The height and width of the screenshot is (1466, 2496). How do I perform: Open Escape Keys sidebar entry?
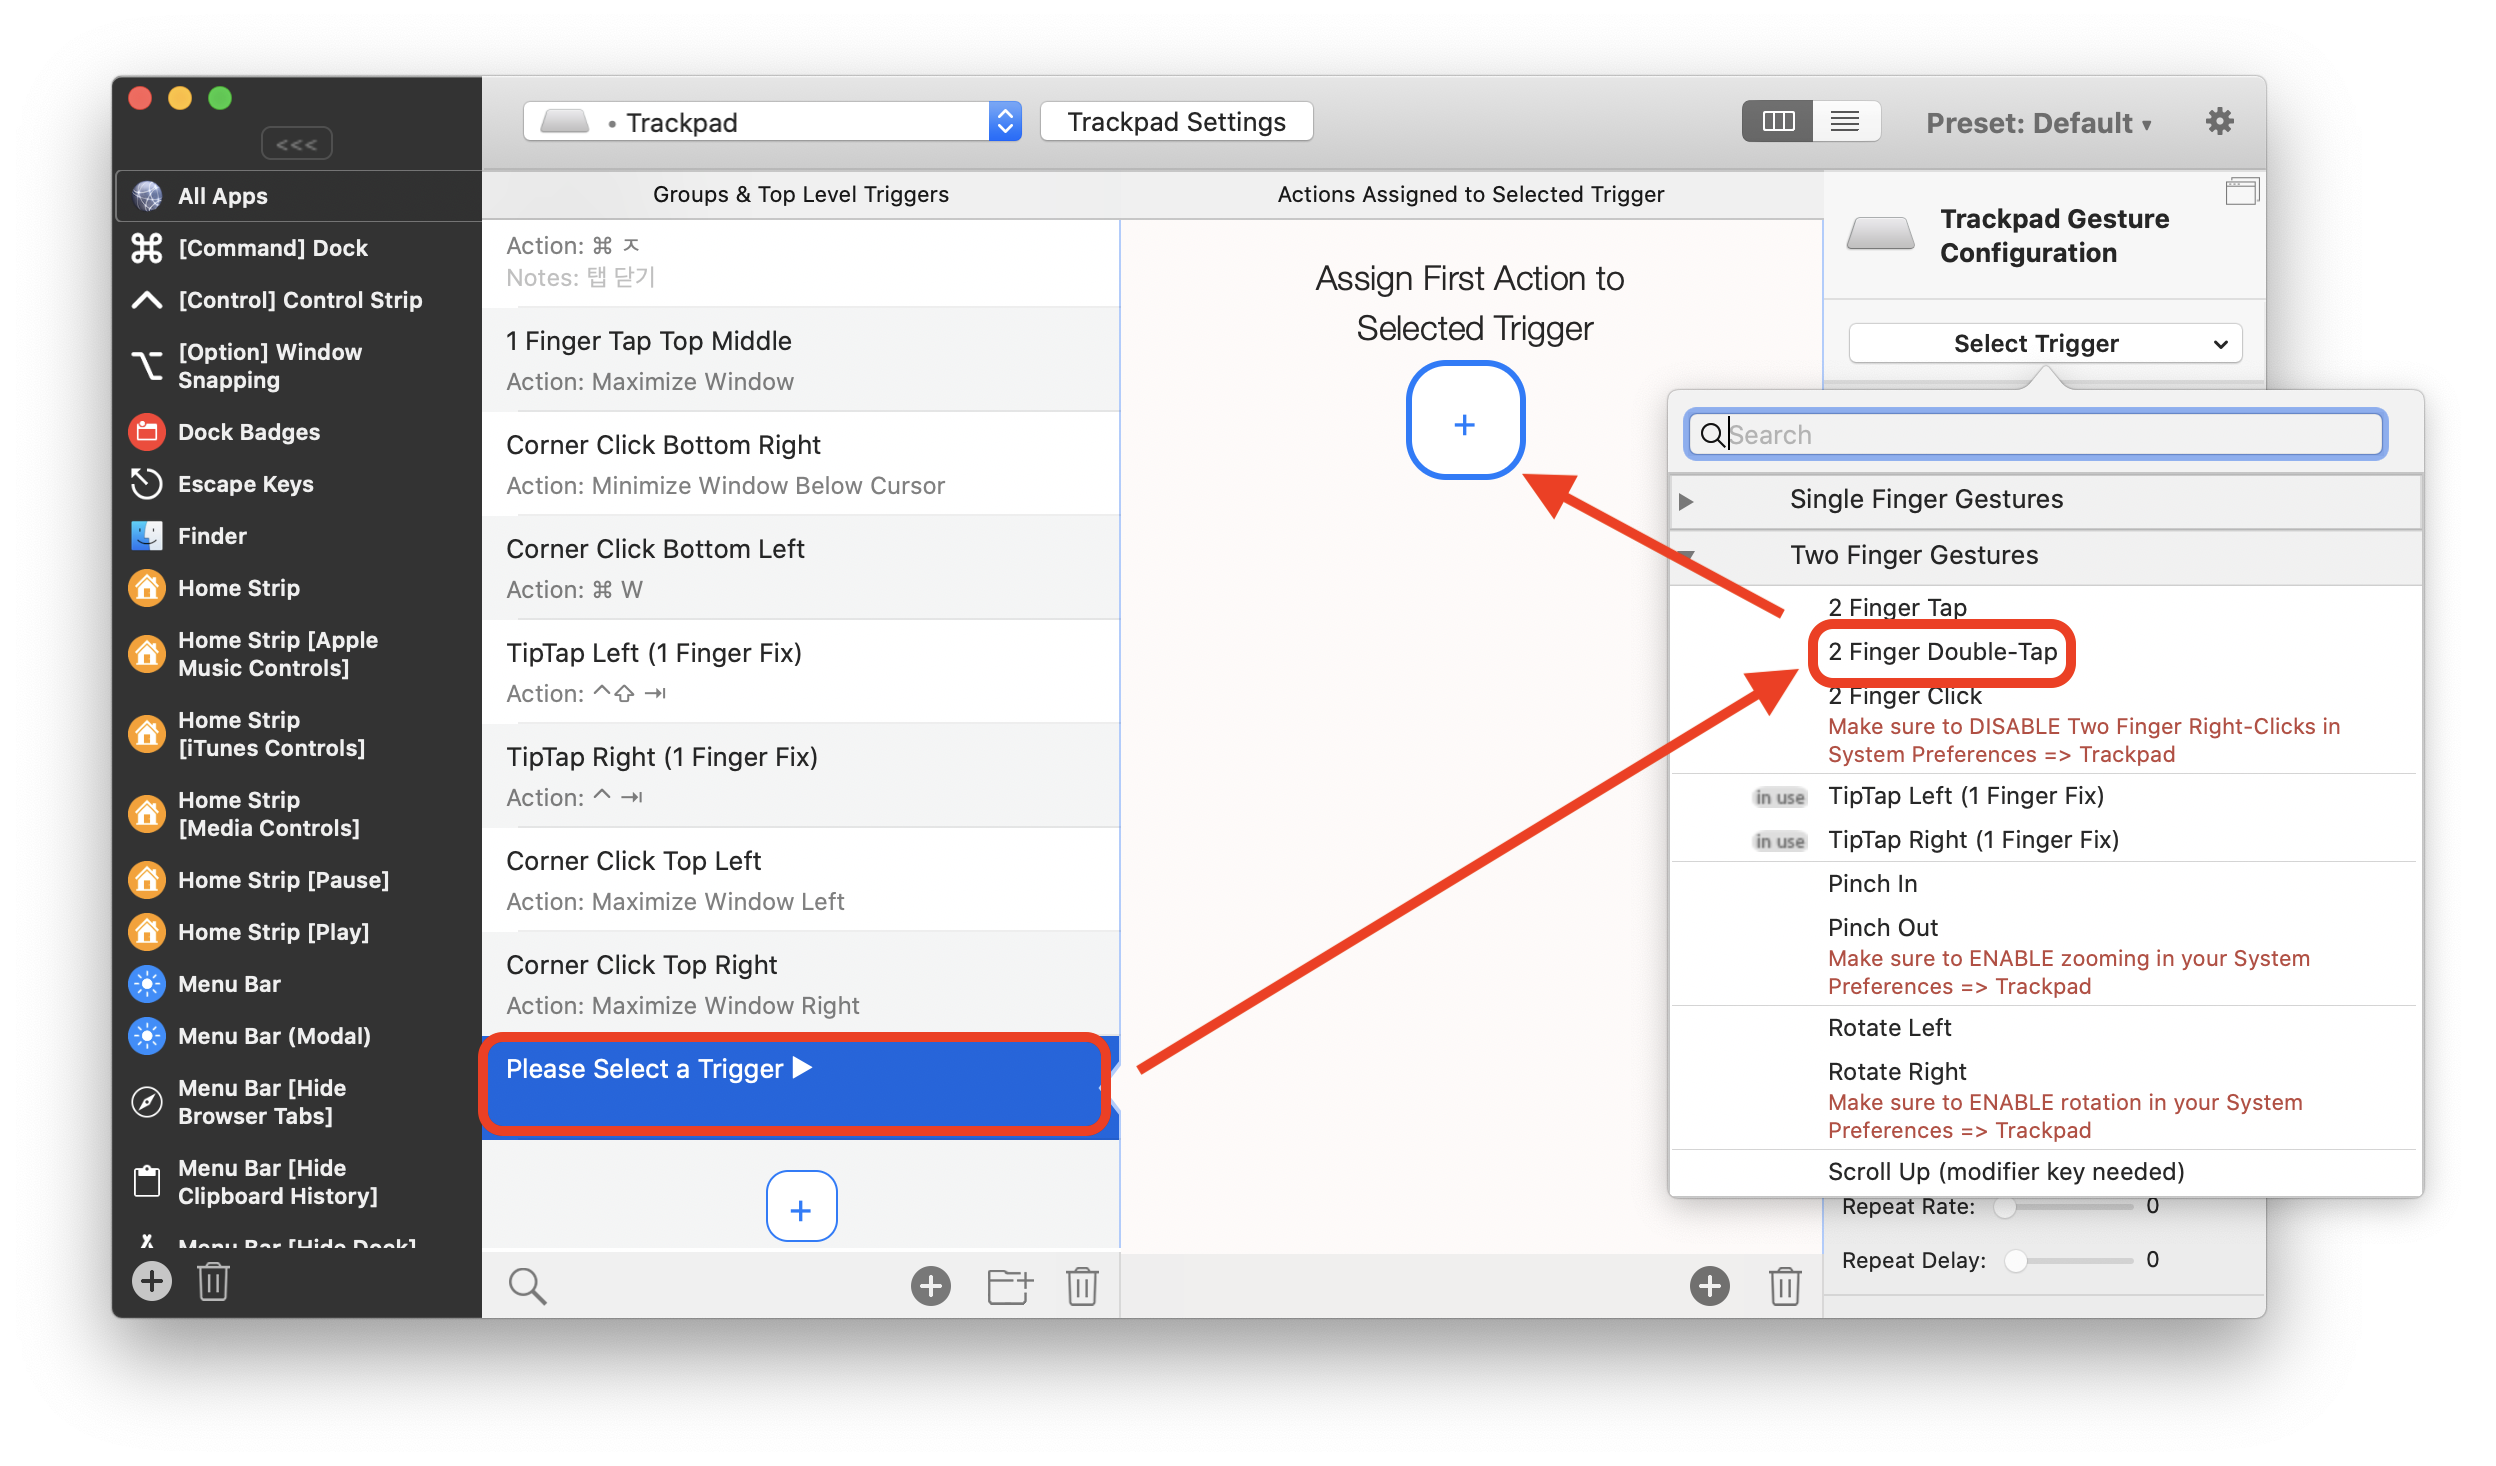click(x=245, y=484)
